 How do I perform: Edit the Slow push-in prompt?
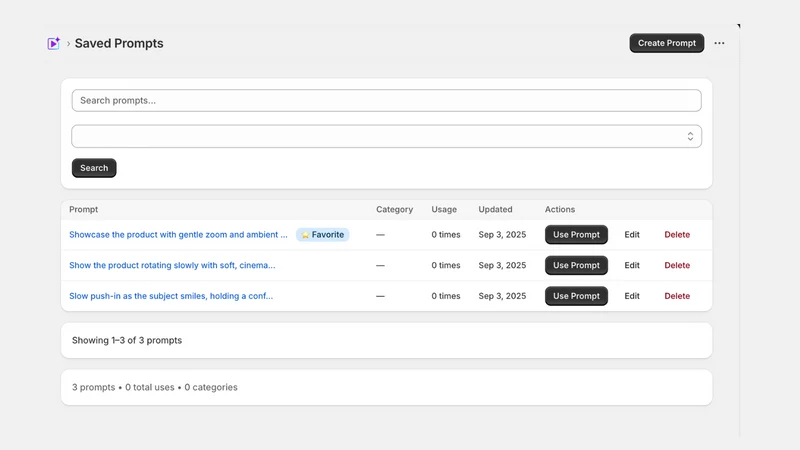tap(632, 296)
